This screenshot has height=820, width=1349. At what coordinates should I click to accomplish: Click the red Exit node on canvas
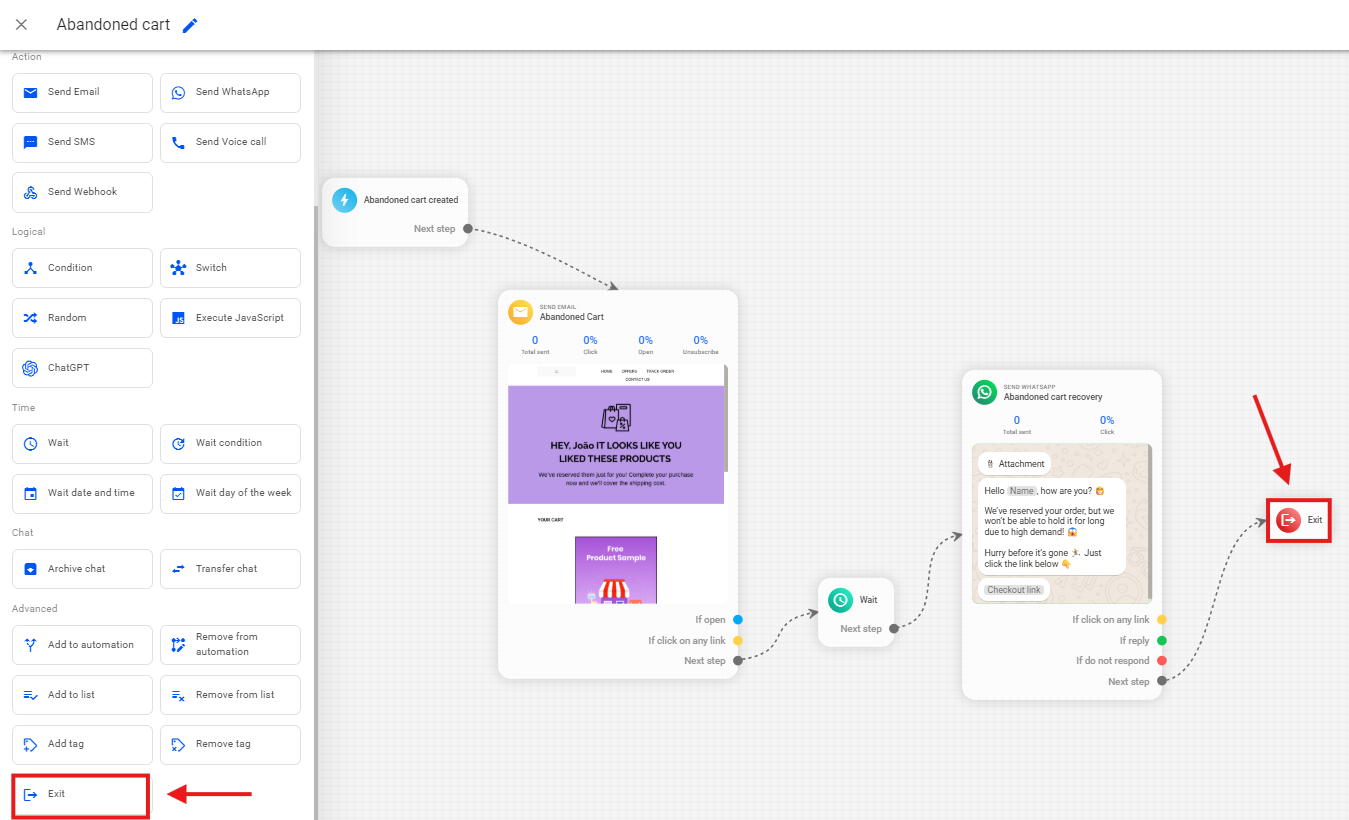click(1299, 520)
